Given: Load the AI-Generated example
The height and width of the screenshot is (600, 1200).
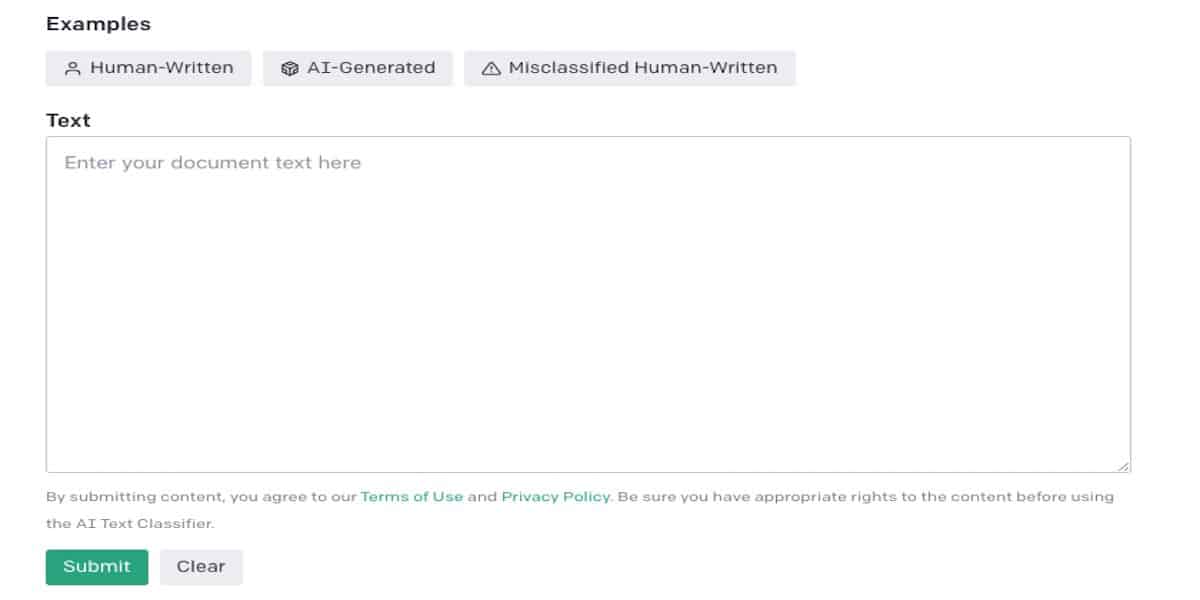Looking at the screenshot, I should [x=358, y=68].
